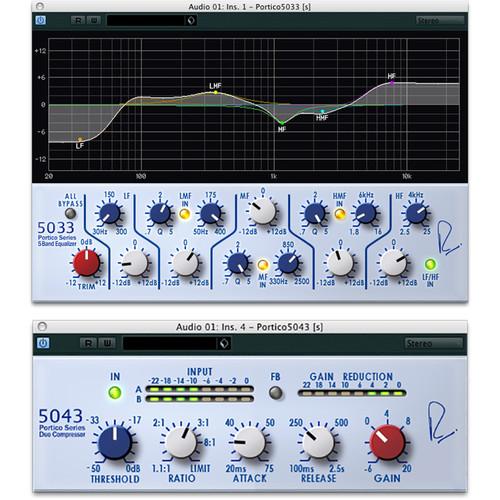Click the red TRIM knob
500x500 pixels.
[x=86, y=263]
